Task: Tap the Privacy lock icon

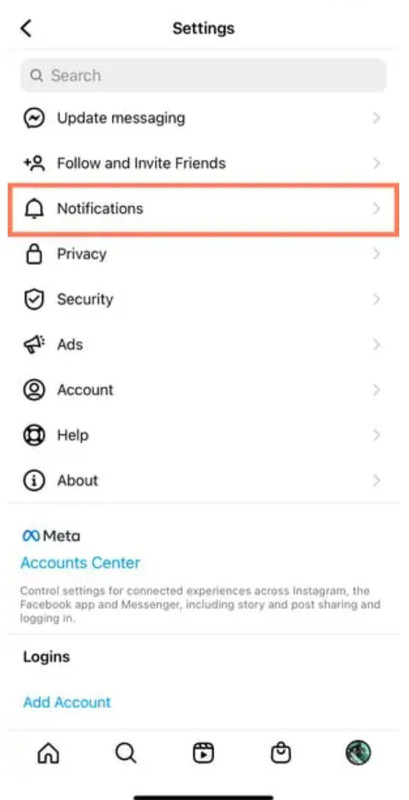Action: click(x=34, y=254)
